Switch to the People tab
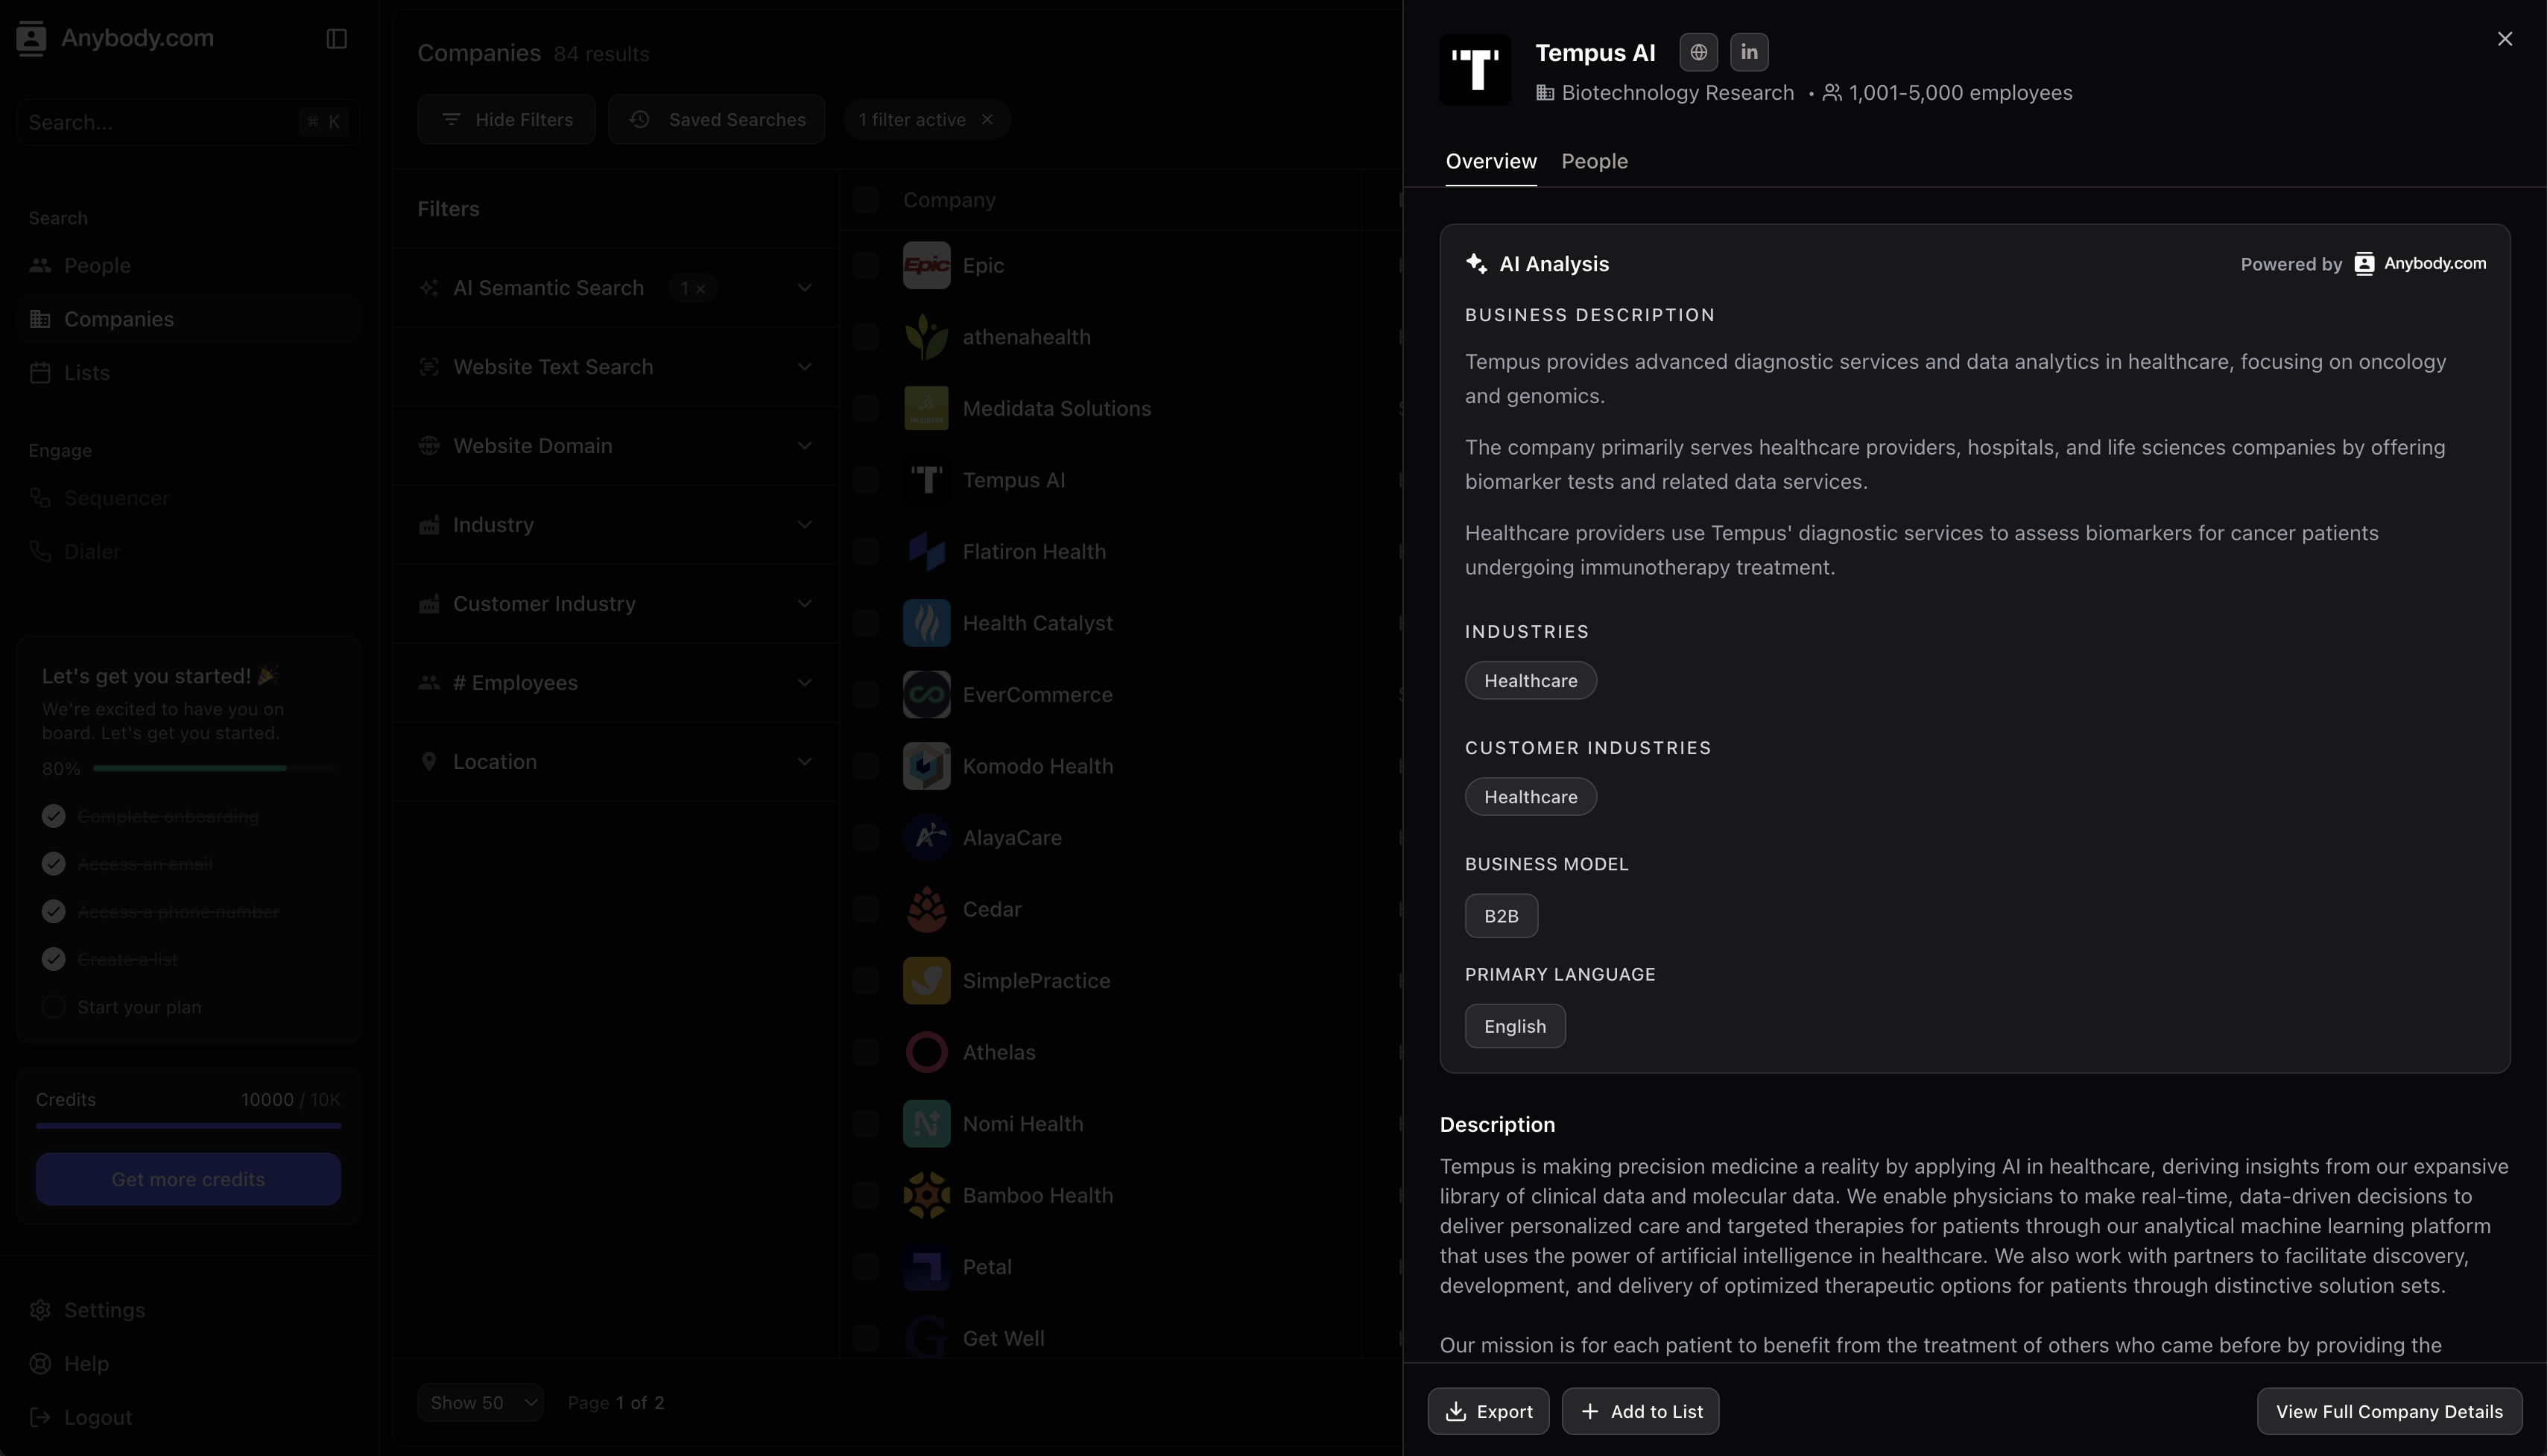Screen dimensions: 2547x1456 [1594, 161]
